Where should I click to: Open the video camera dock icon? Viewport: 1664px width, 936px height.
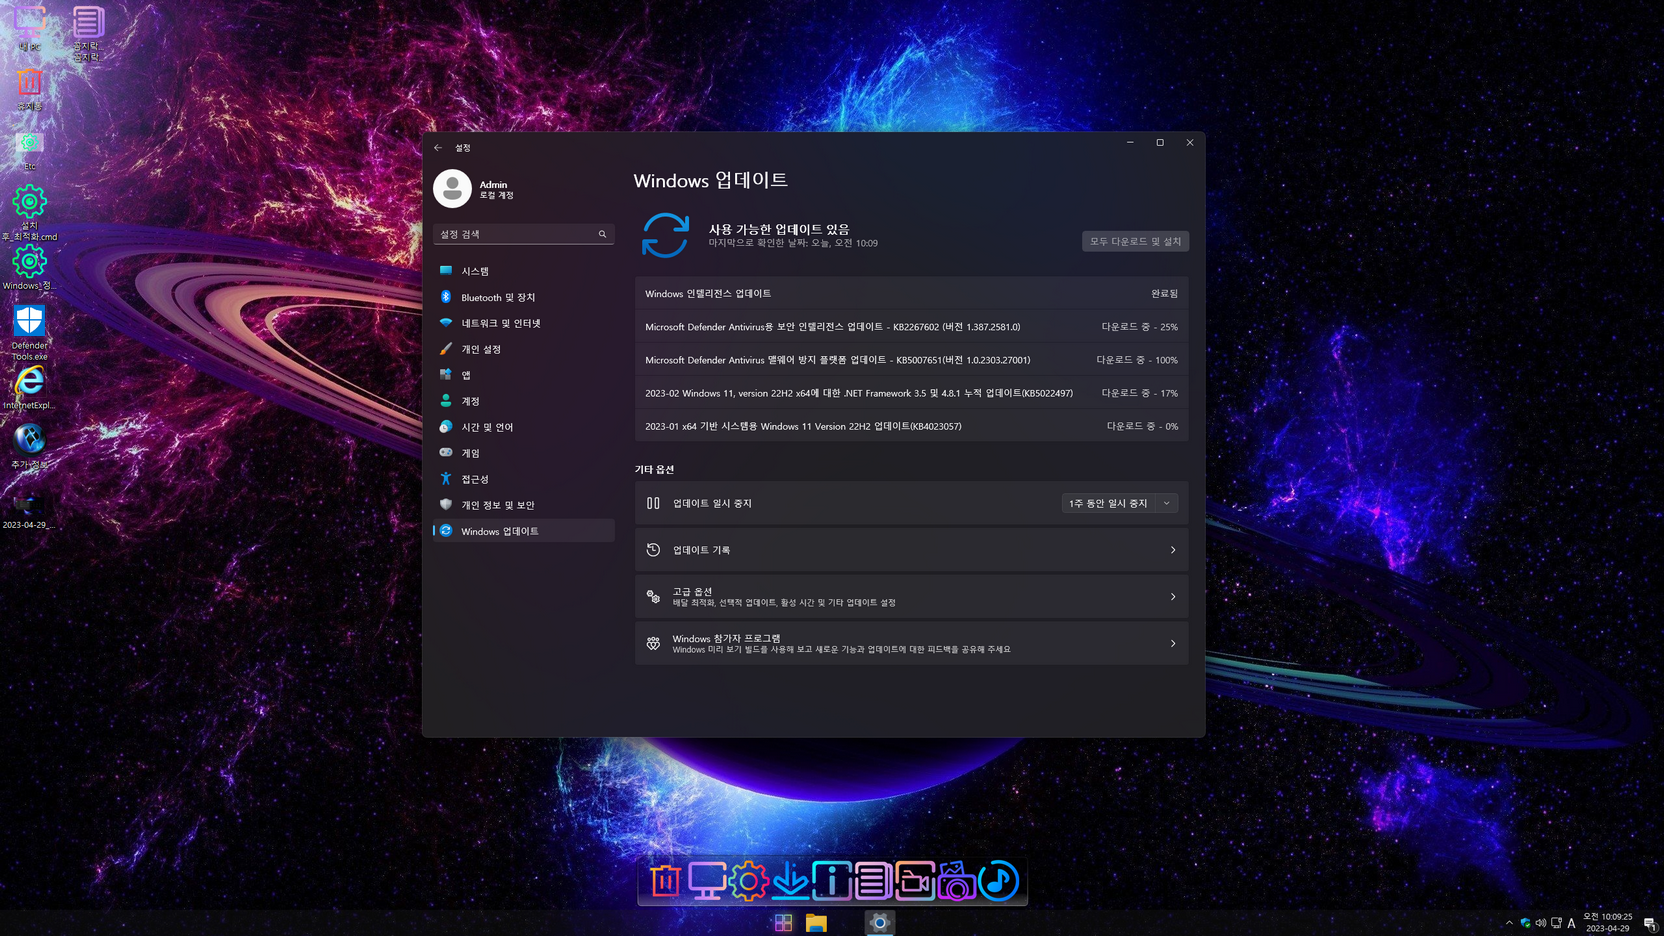(915, 881)
